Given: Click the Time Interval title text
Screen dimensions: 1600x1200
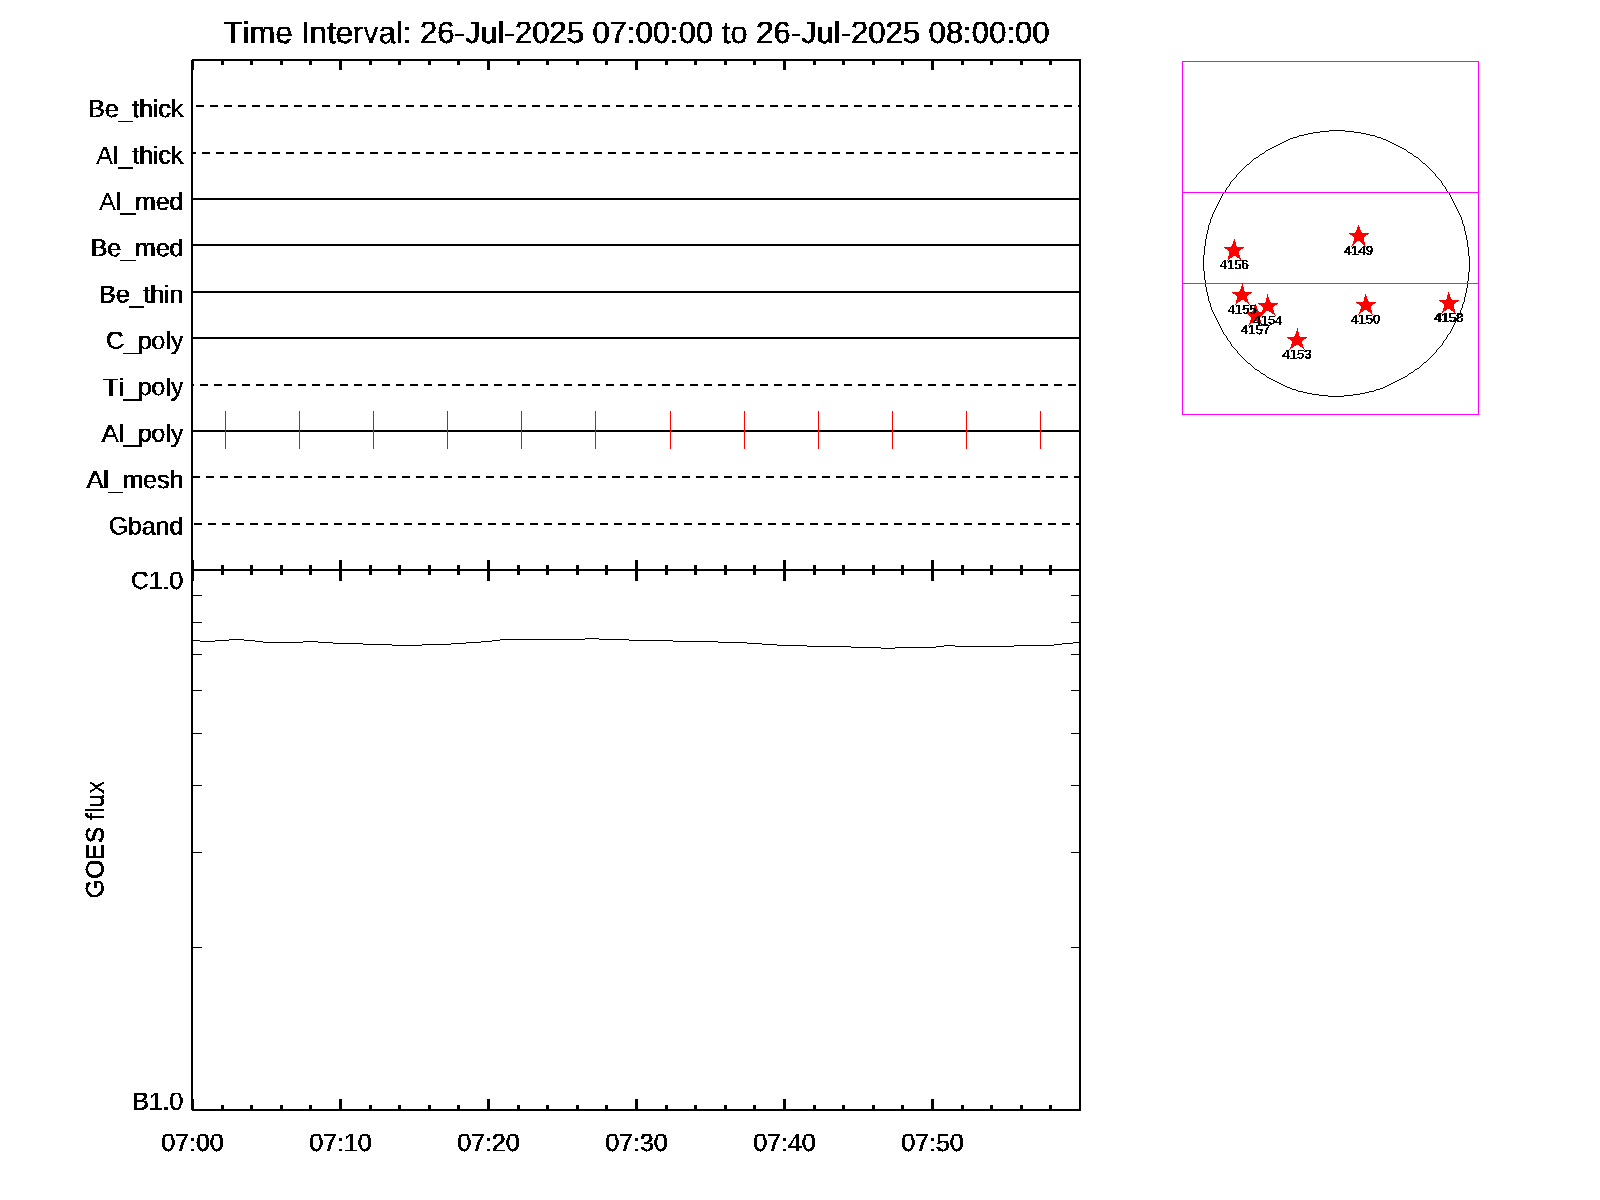Looking at the screenshot, I should click(636, 33).
